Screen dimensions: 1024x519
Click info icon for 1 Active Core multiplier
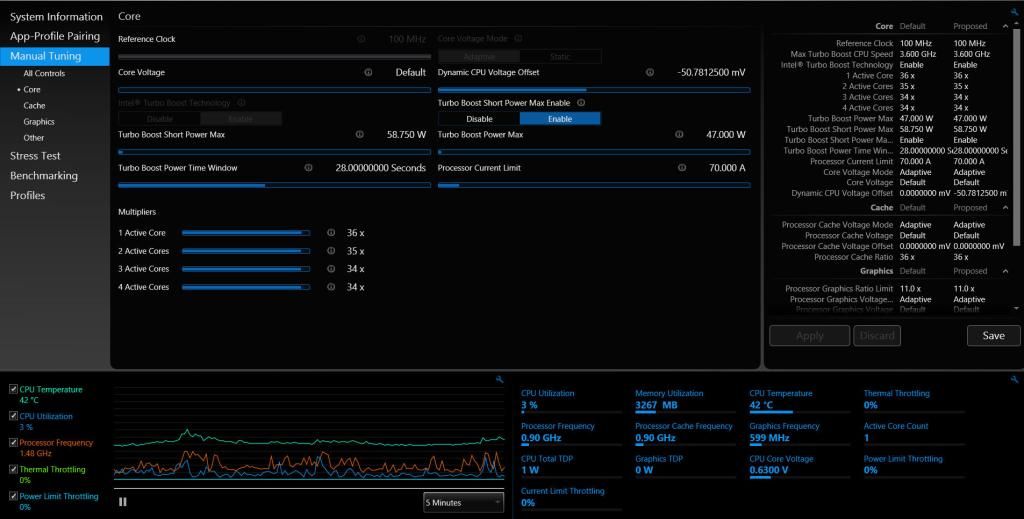pyautogui.click(x=331, y=232)
